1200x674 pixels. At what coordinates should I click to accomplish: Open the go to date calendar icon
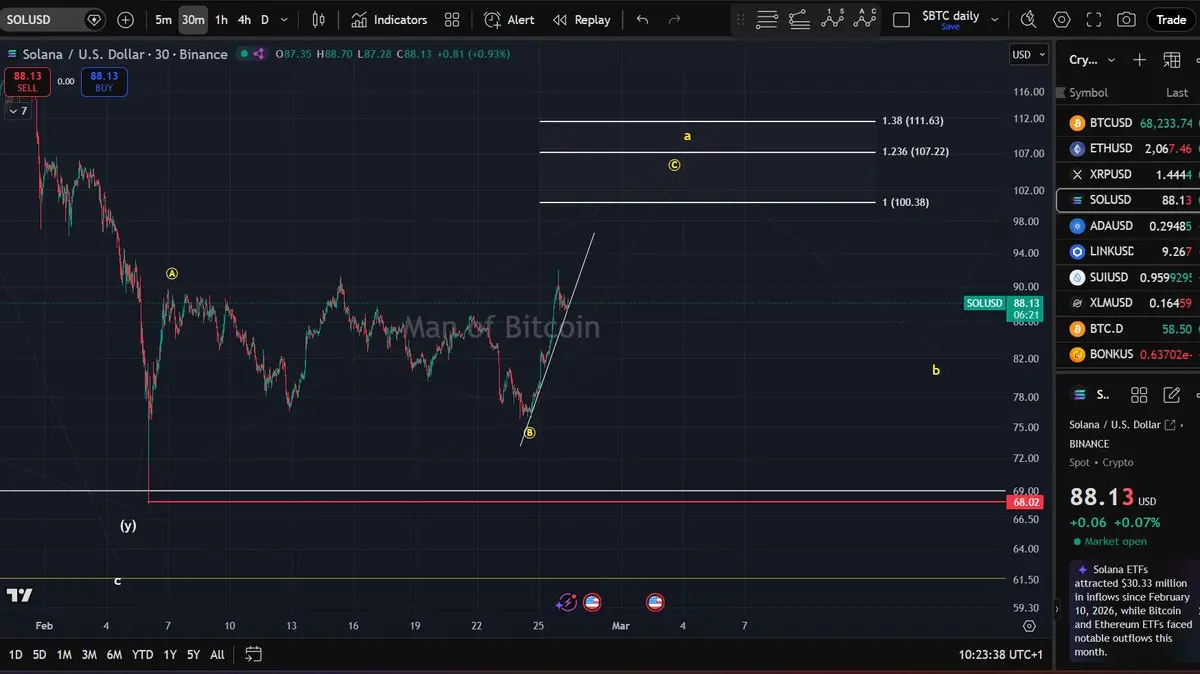click(x=253, y=655)
